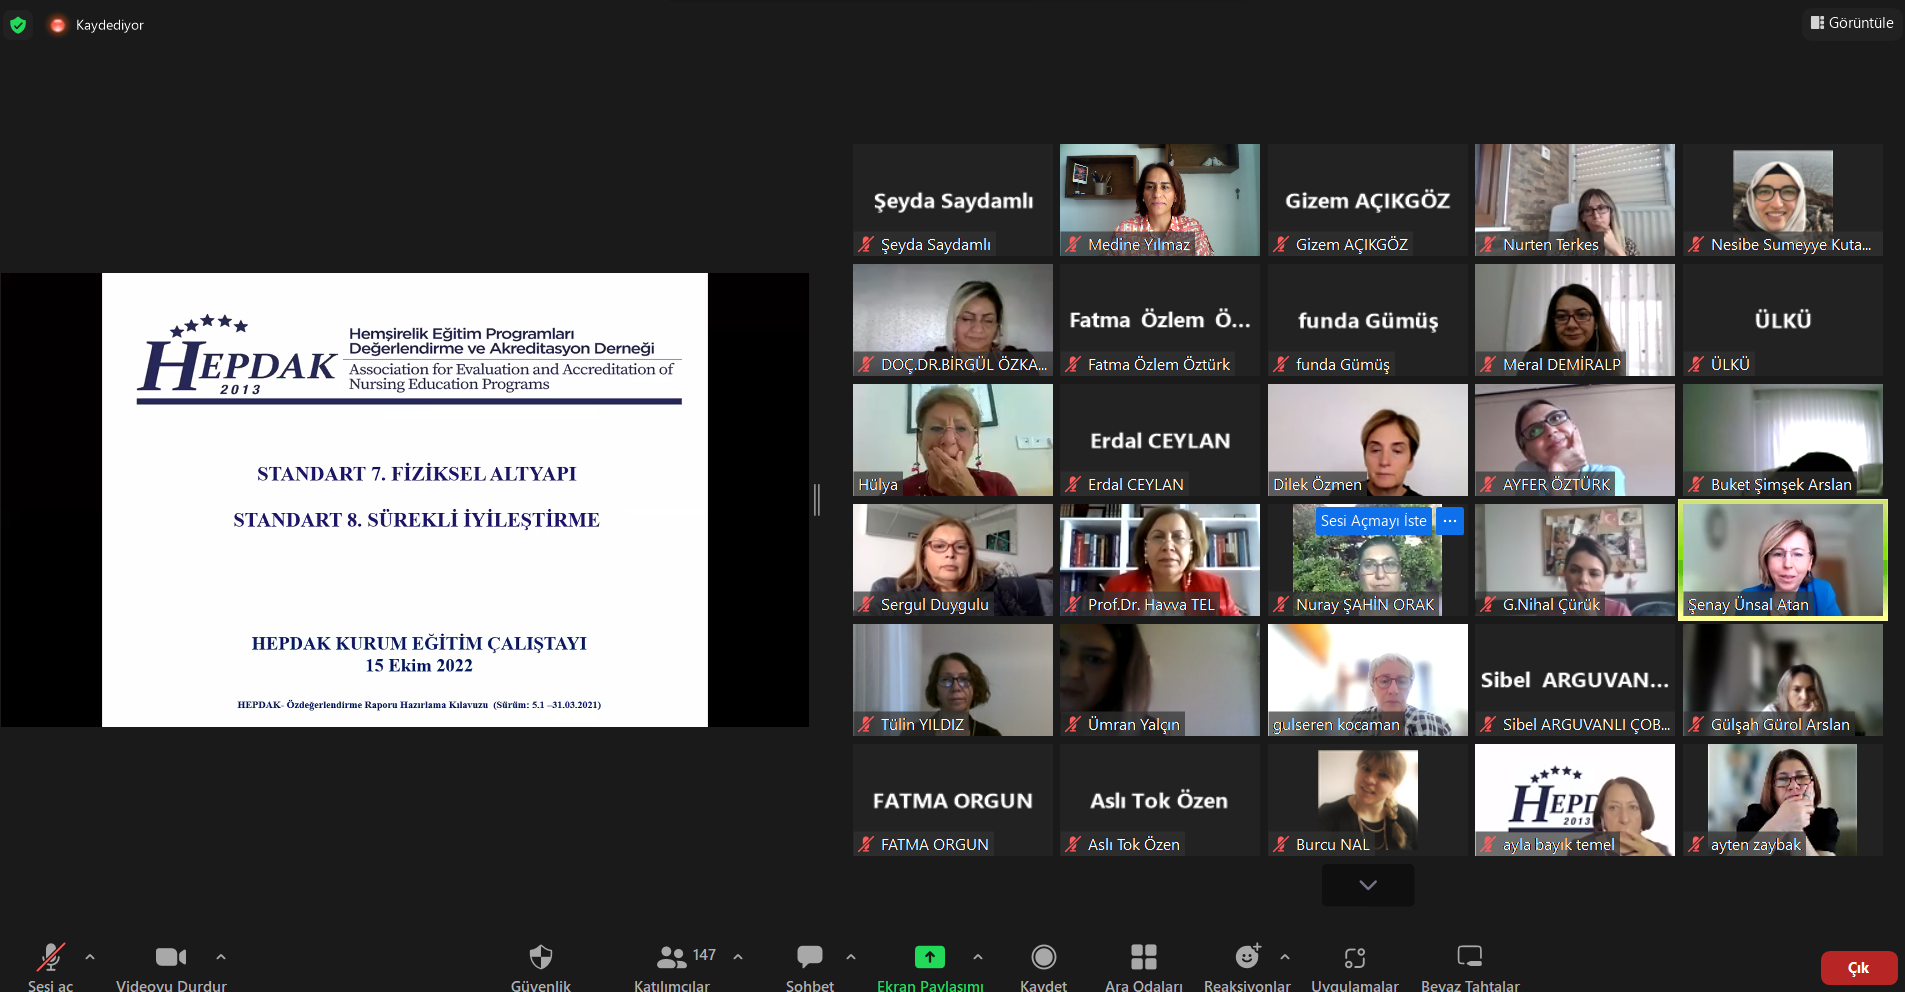The width and height of the screenshot is (1905, 992).
Task: Select Medine Yılmaz video tile
Action: (1160, 200)
